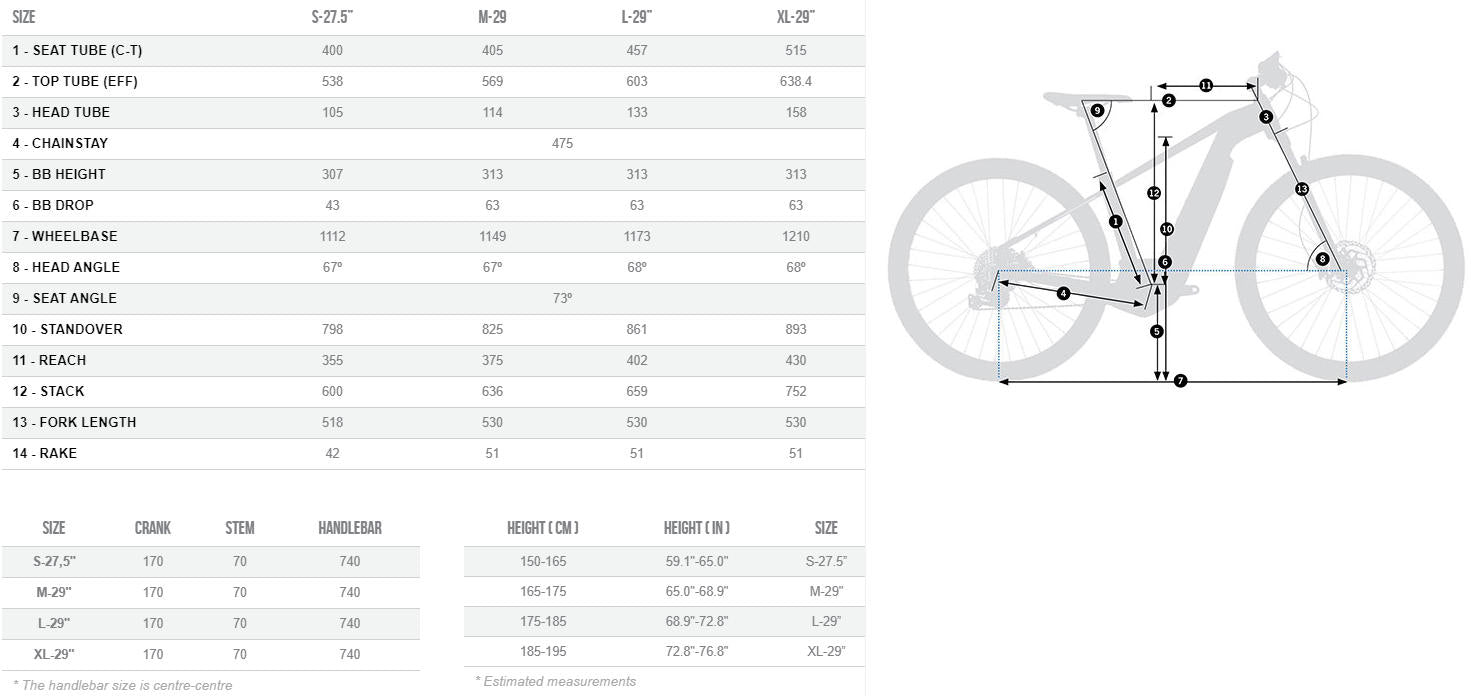The width and height of the screenshot is (1480, 700).
Task: Click the HEIGHT ( CM ) column header
Action: tap(543, 528)
